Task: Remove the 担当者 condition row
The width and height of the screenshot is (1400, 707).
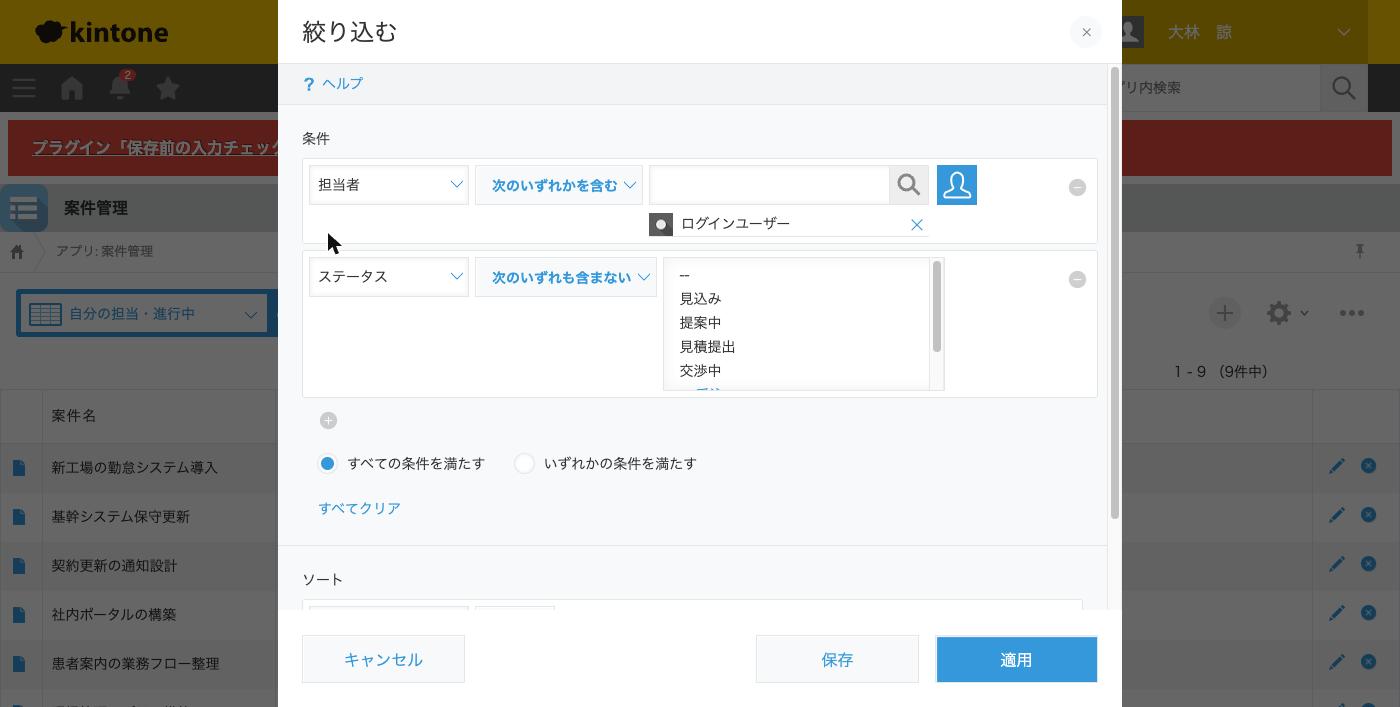Action: [1077, 187]
